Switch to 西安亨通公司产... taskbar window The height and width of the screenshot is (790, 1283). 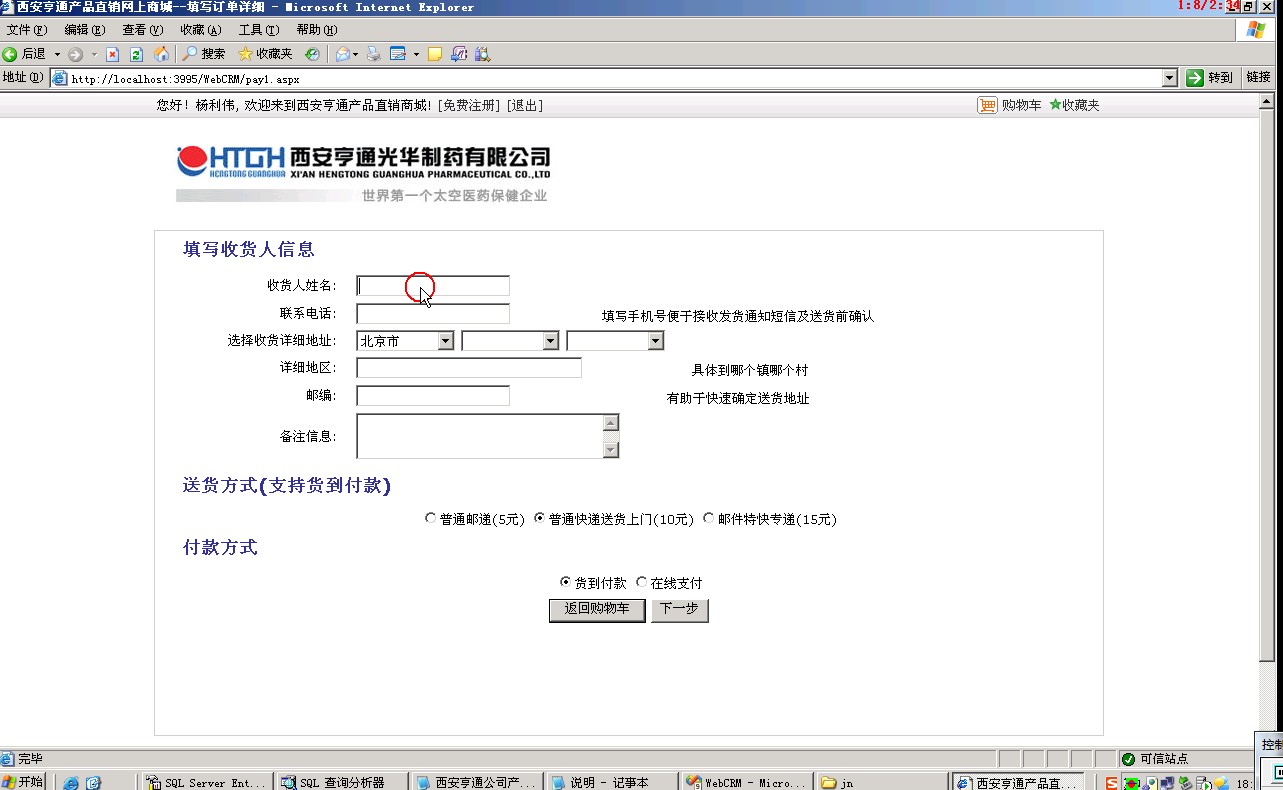point(476,782)
